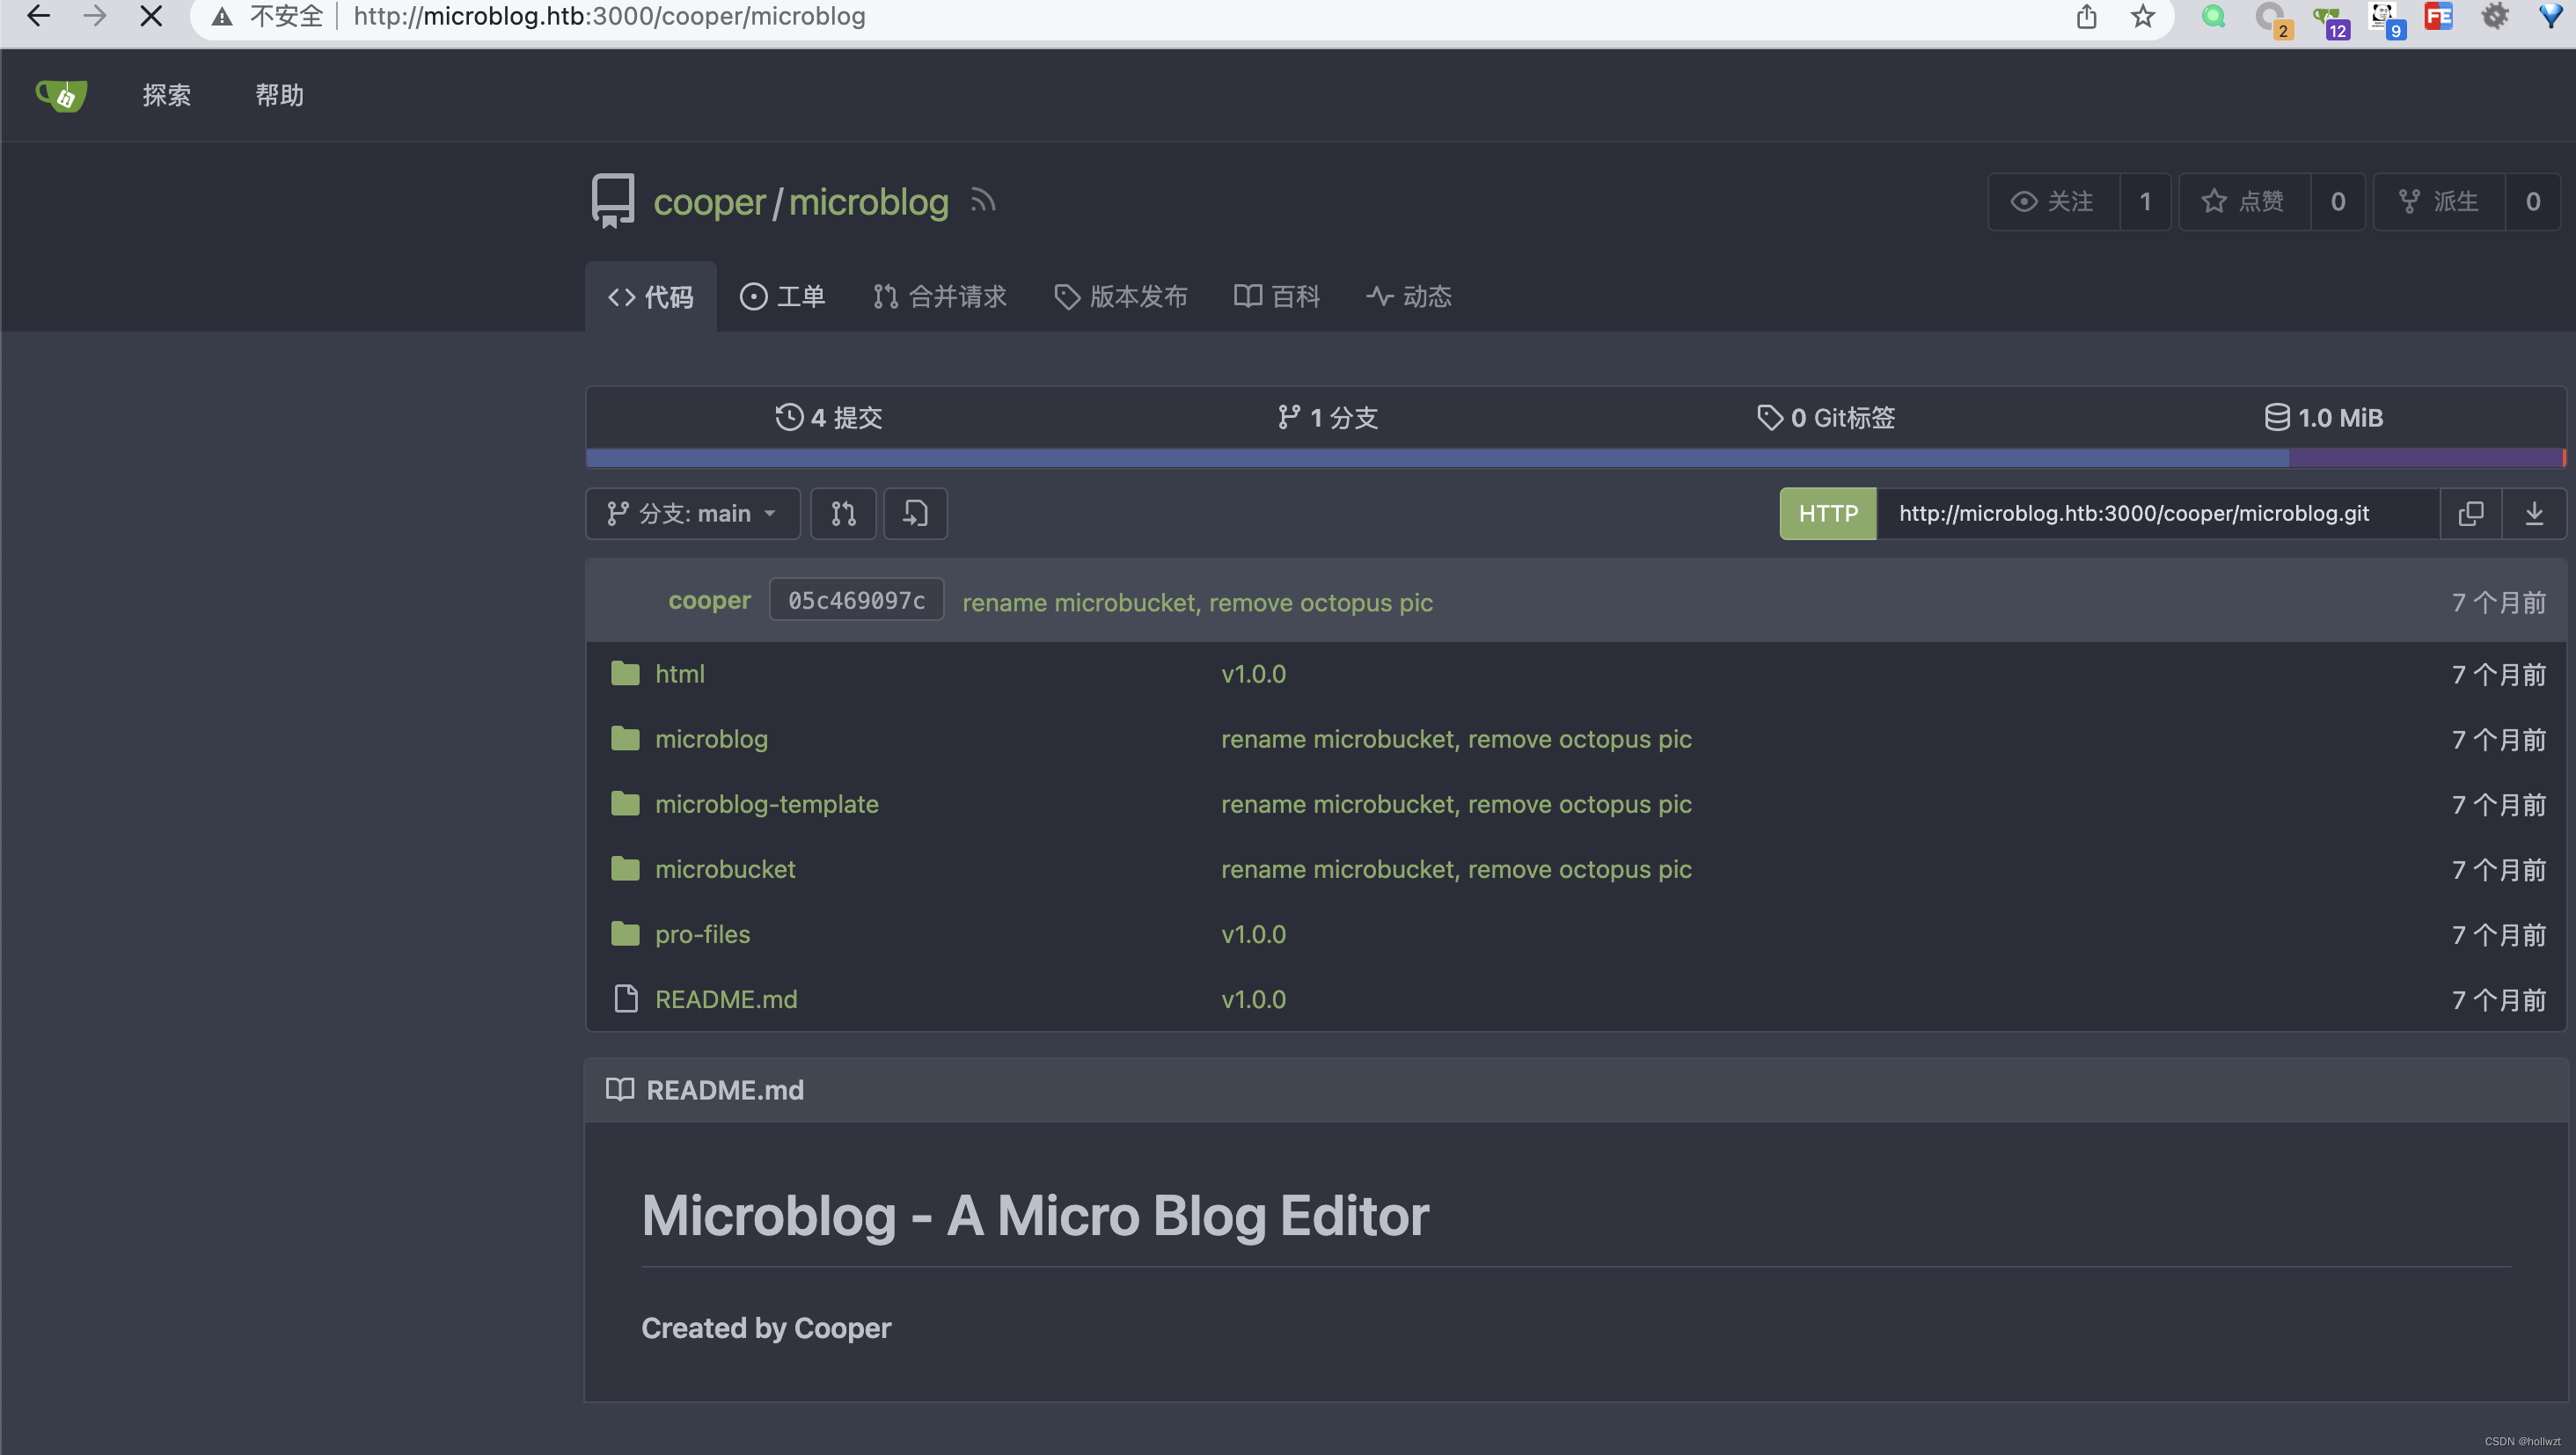Viewport: 2576px width, 1455px height.
Task: Toggle watch (关注) on this repository
Action: [2053, 201]
